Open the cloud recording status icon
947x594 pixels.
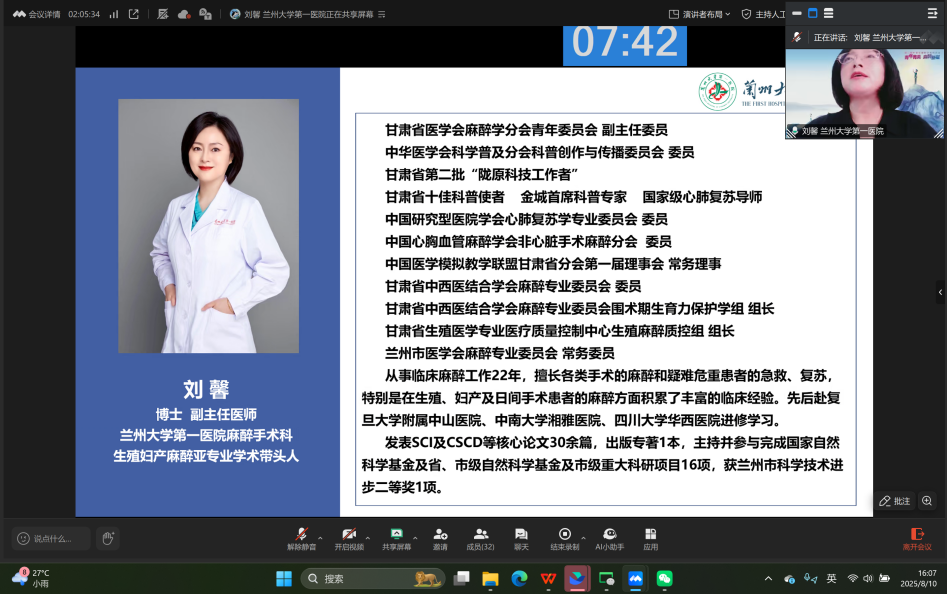(x=184, y=14)
